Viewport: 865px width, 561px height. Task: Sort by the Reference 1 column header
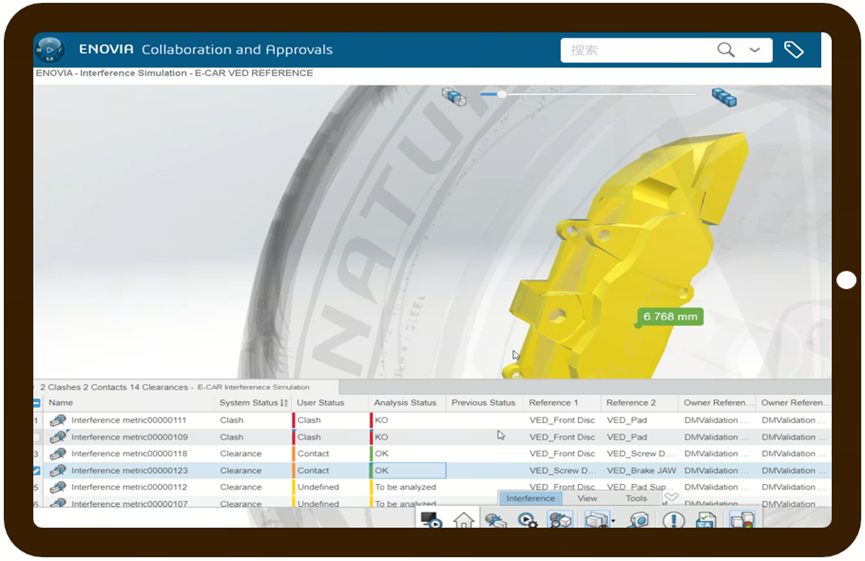click(553, 403)
